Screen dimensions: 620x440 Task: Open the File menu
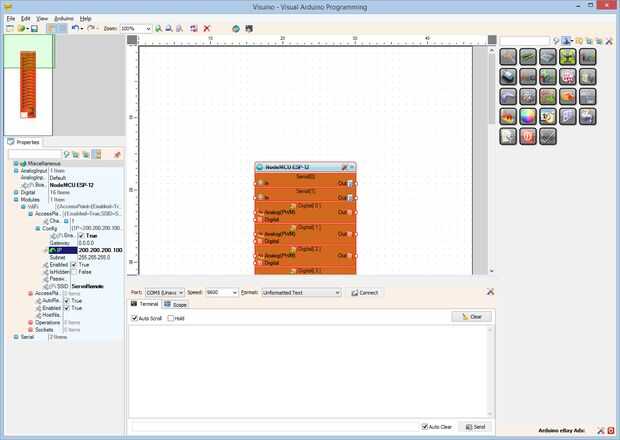(11, 19)
